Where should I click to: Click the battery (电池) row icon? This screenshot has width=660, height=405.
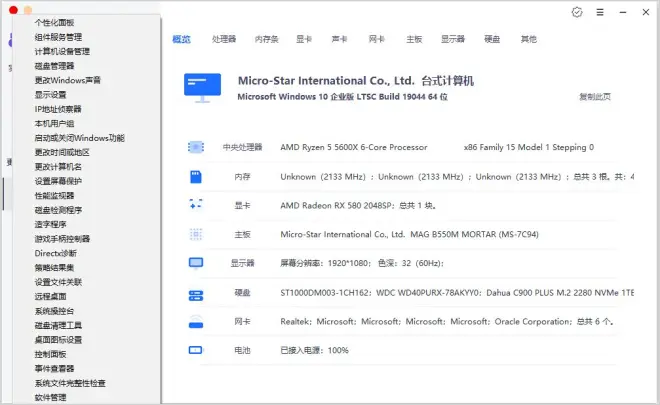(195, 352)
